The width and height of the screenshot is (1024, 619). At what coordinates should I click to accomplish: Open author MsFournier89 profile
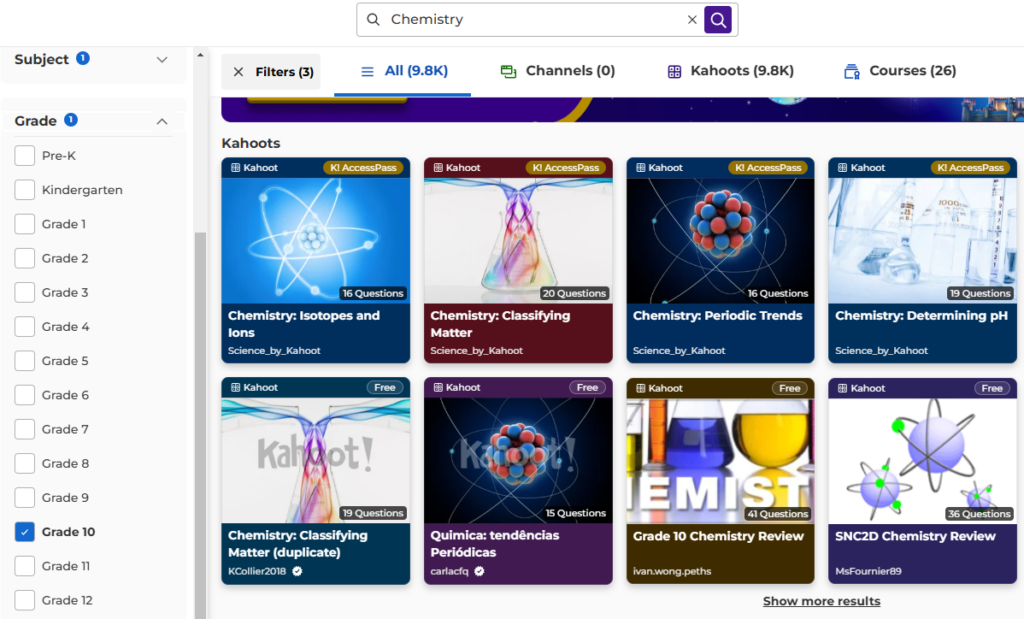click(869, 571)
